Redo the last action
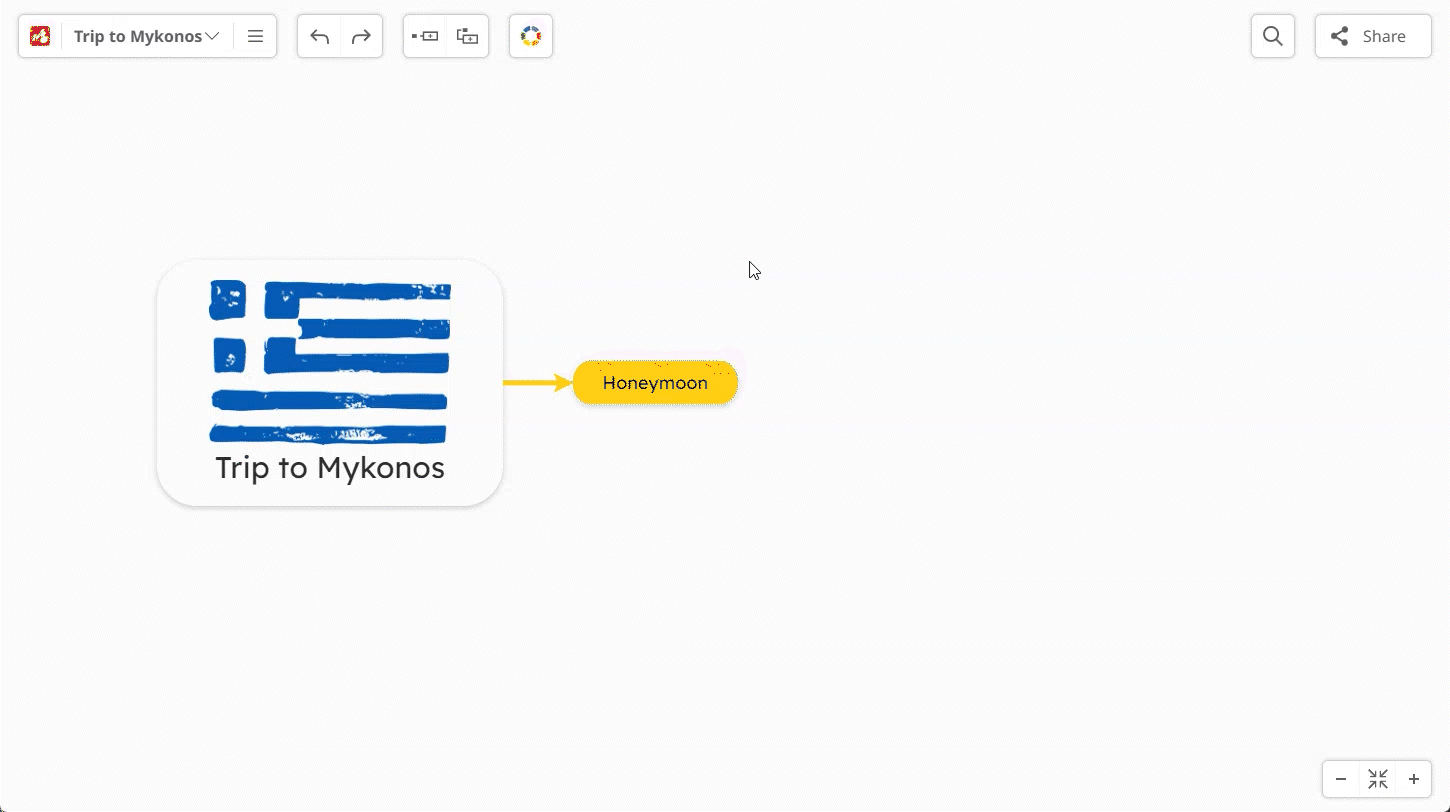The image size is (1450, 812). (x=361, y=36)
